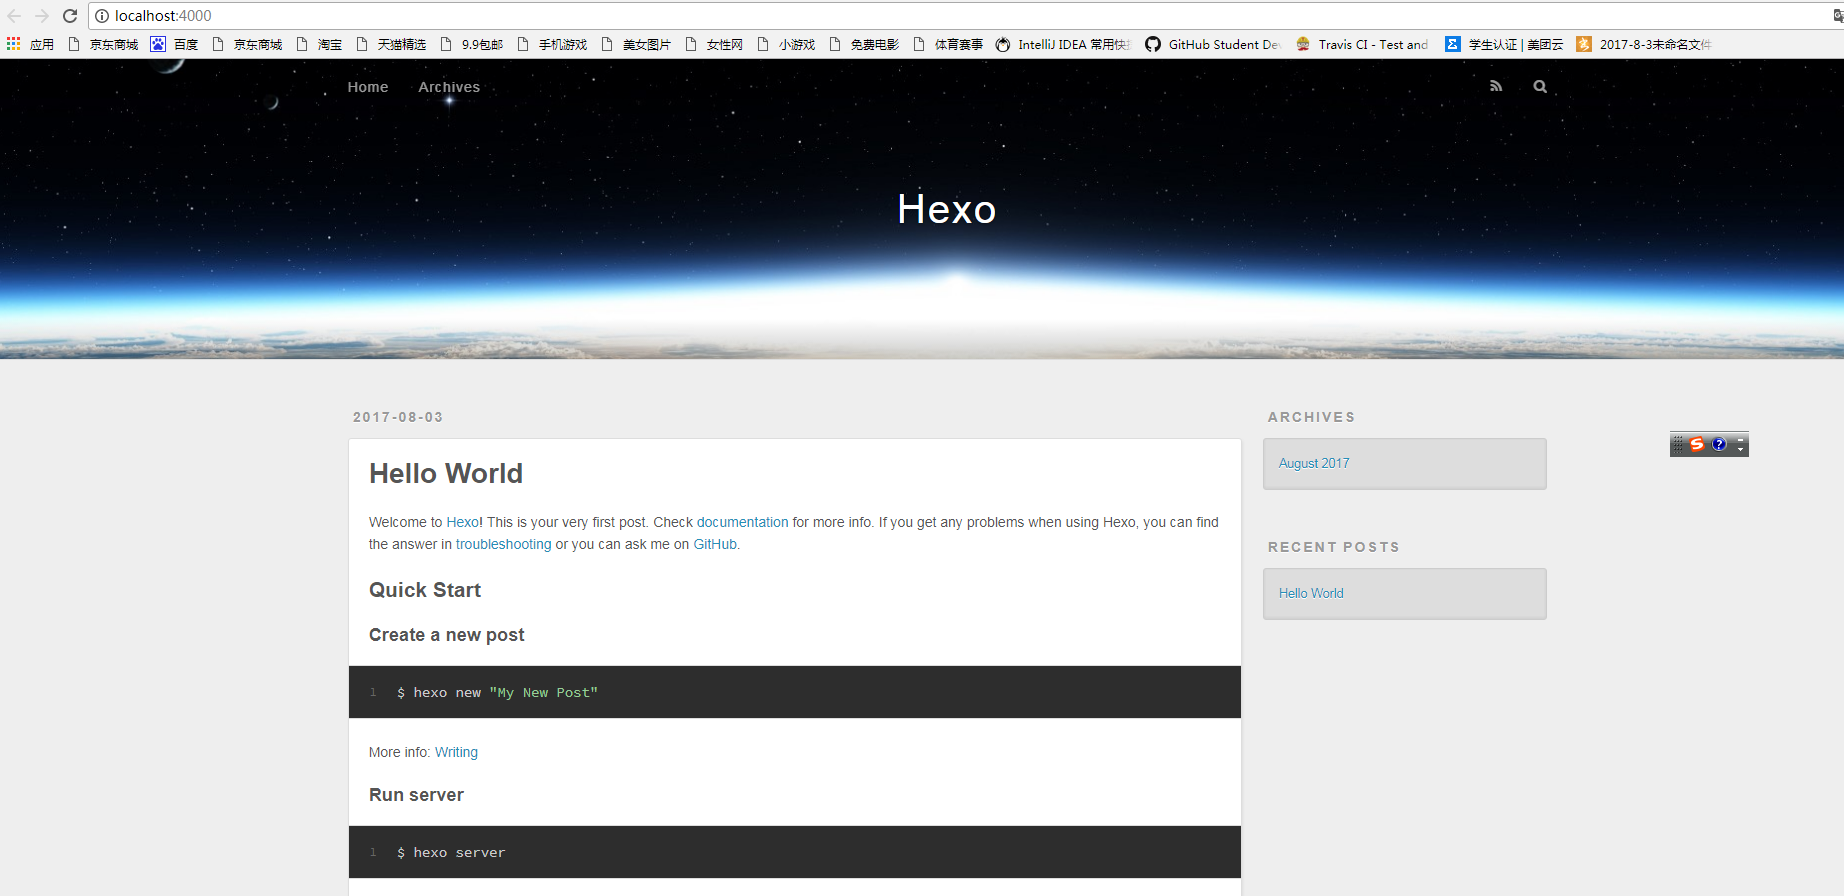The width and height of the screenshot is (1844, 896).
Task: Open the 体育赛事 bookmark
Action: 948,44
